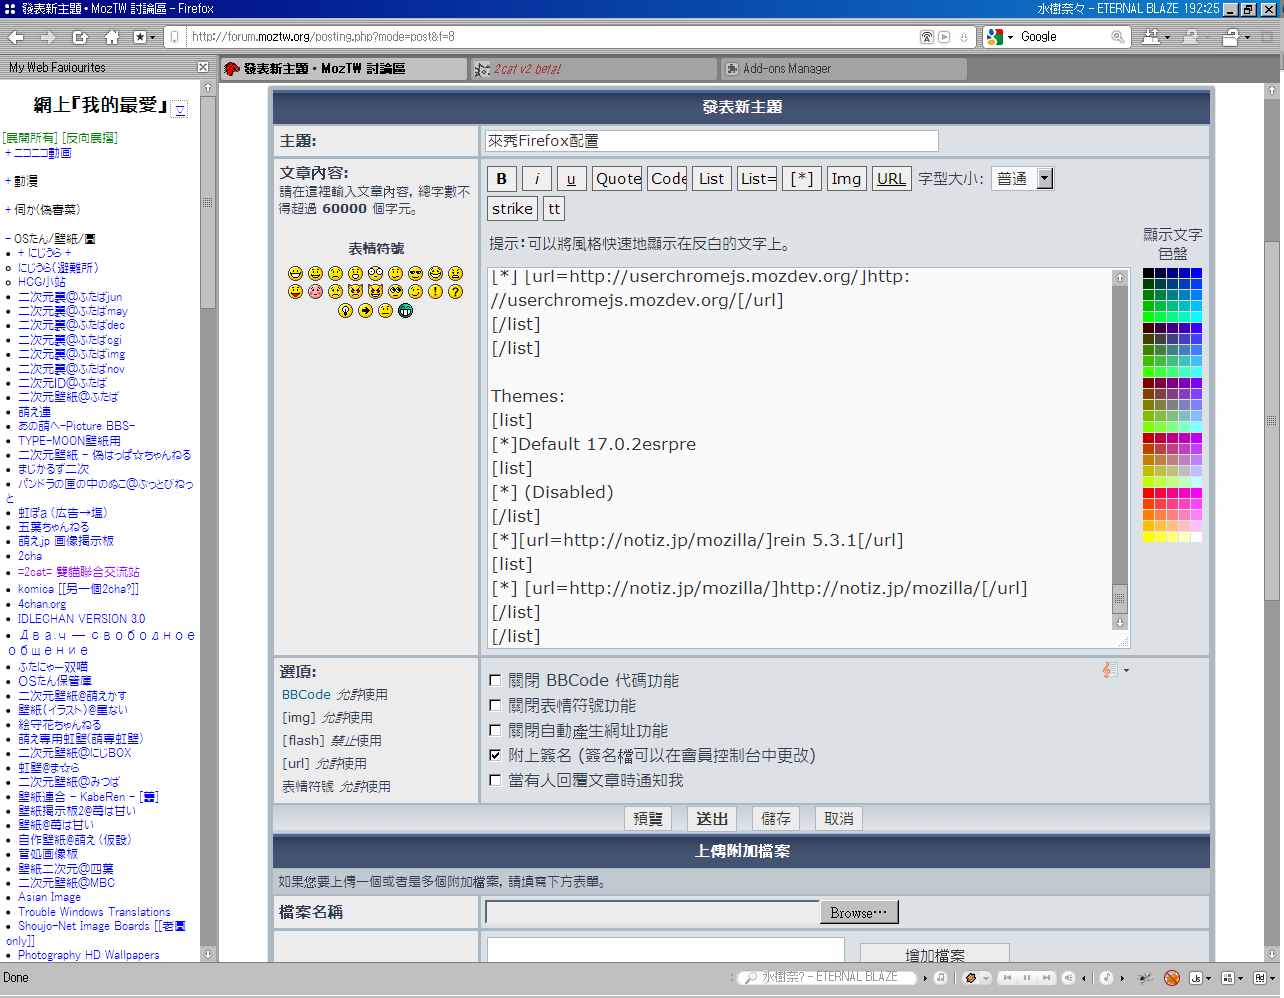Click the bold B formatting button
Screen dimensions: 1284x998
tap(502, 179)
